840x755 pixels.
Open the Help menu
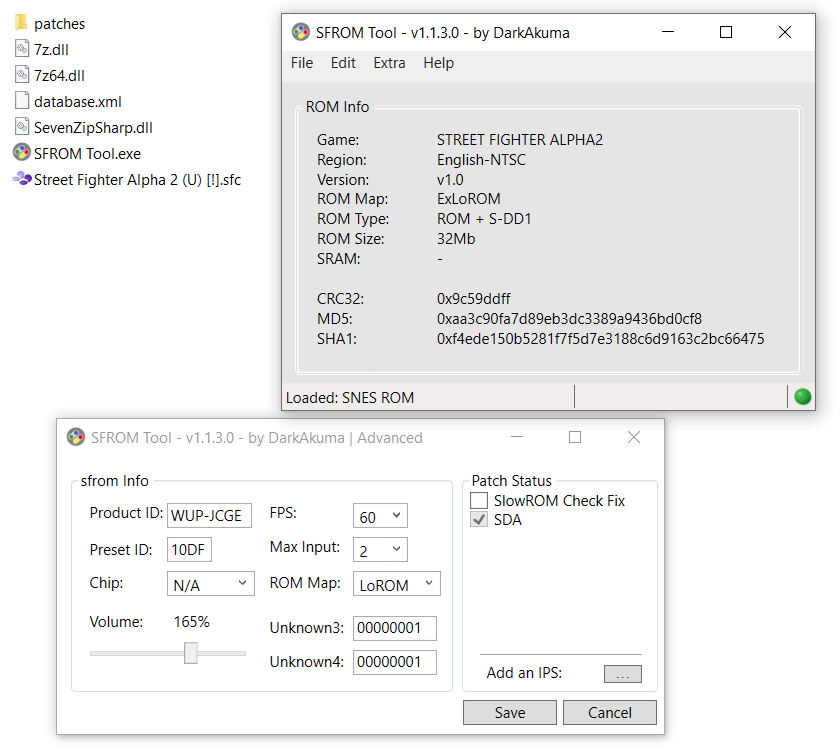coord(439,63)
